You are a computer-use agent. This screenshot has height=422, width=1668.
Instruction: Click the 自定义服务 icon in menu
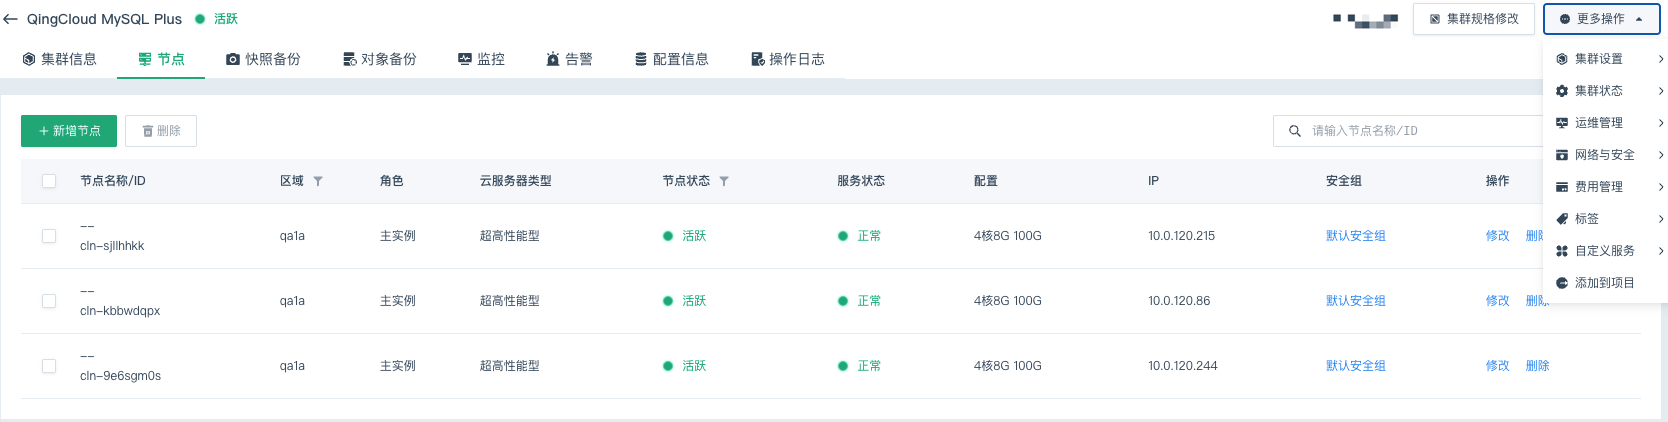(x=1562, y=251)
